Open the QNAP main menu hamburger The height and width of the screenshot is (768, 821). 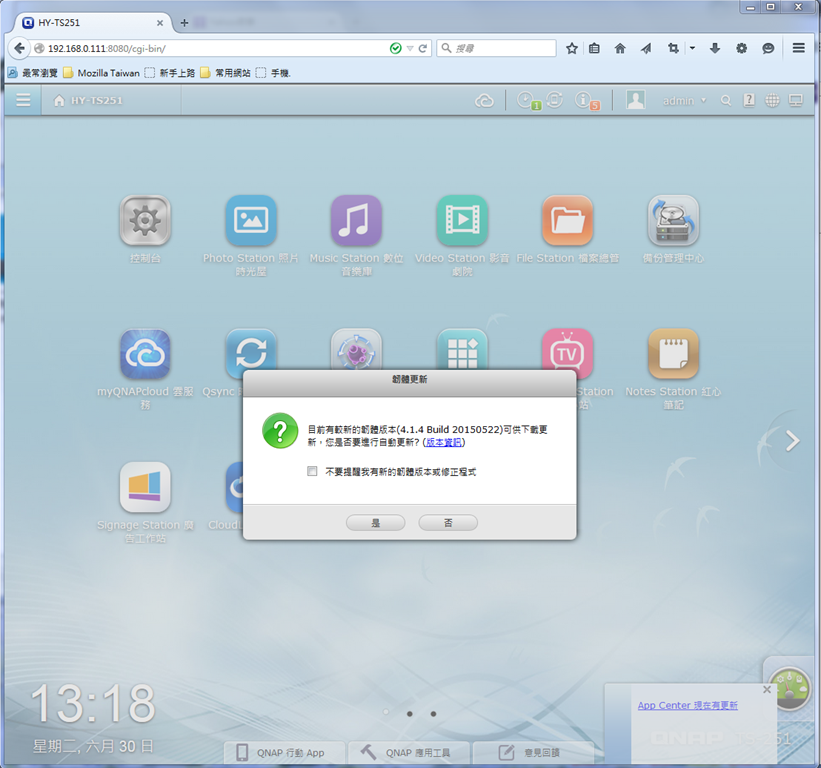click(23, 99)
